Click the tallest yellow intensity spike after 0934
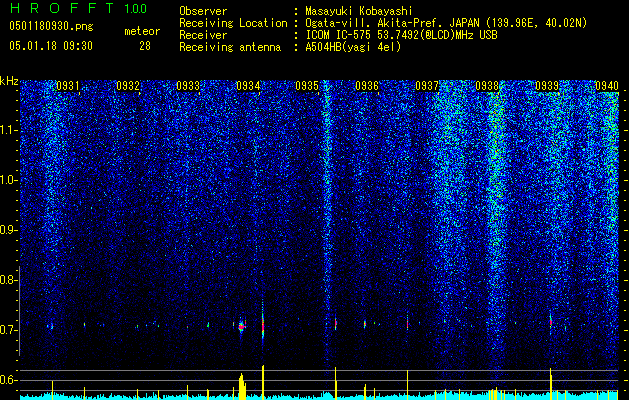This screenshot has width=629, height=400. point(263,382)
